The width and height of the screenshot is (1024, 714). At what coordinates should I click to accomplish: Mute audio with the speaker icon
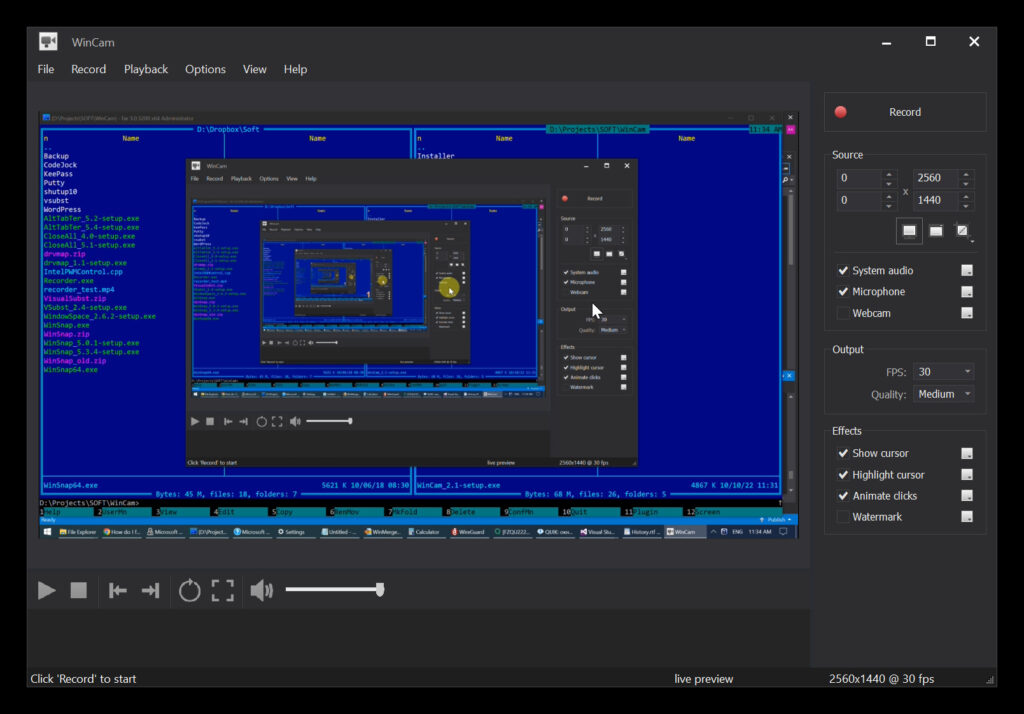click(262, 591)
